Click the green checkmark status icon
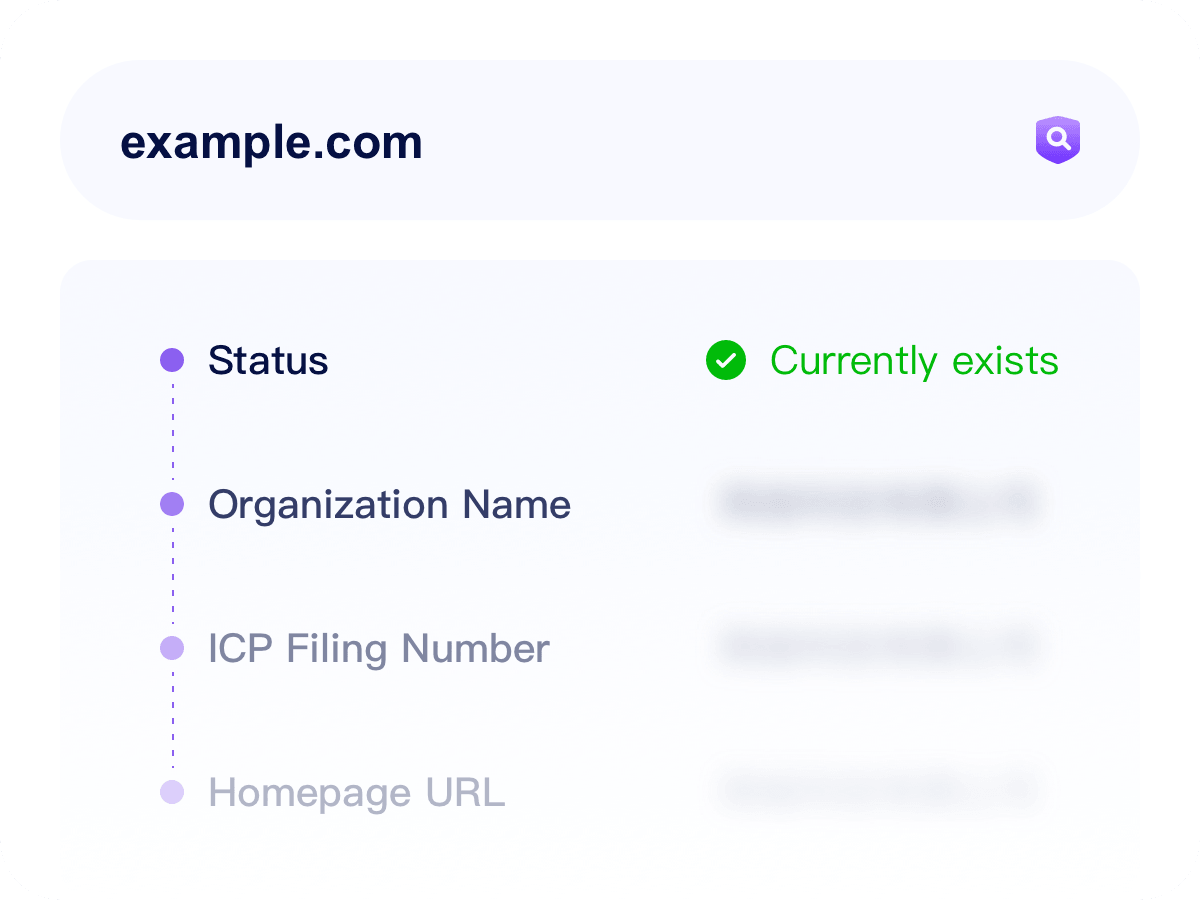The height and width of the screenshot is (900, 1200). [726, 360]
